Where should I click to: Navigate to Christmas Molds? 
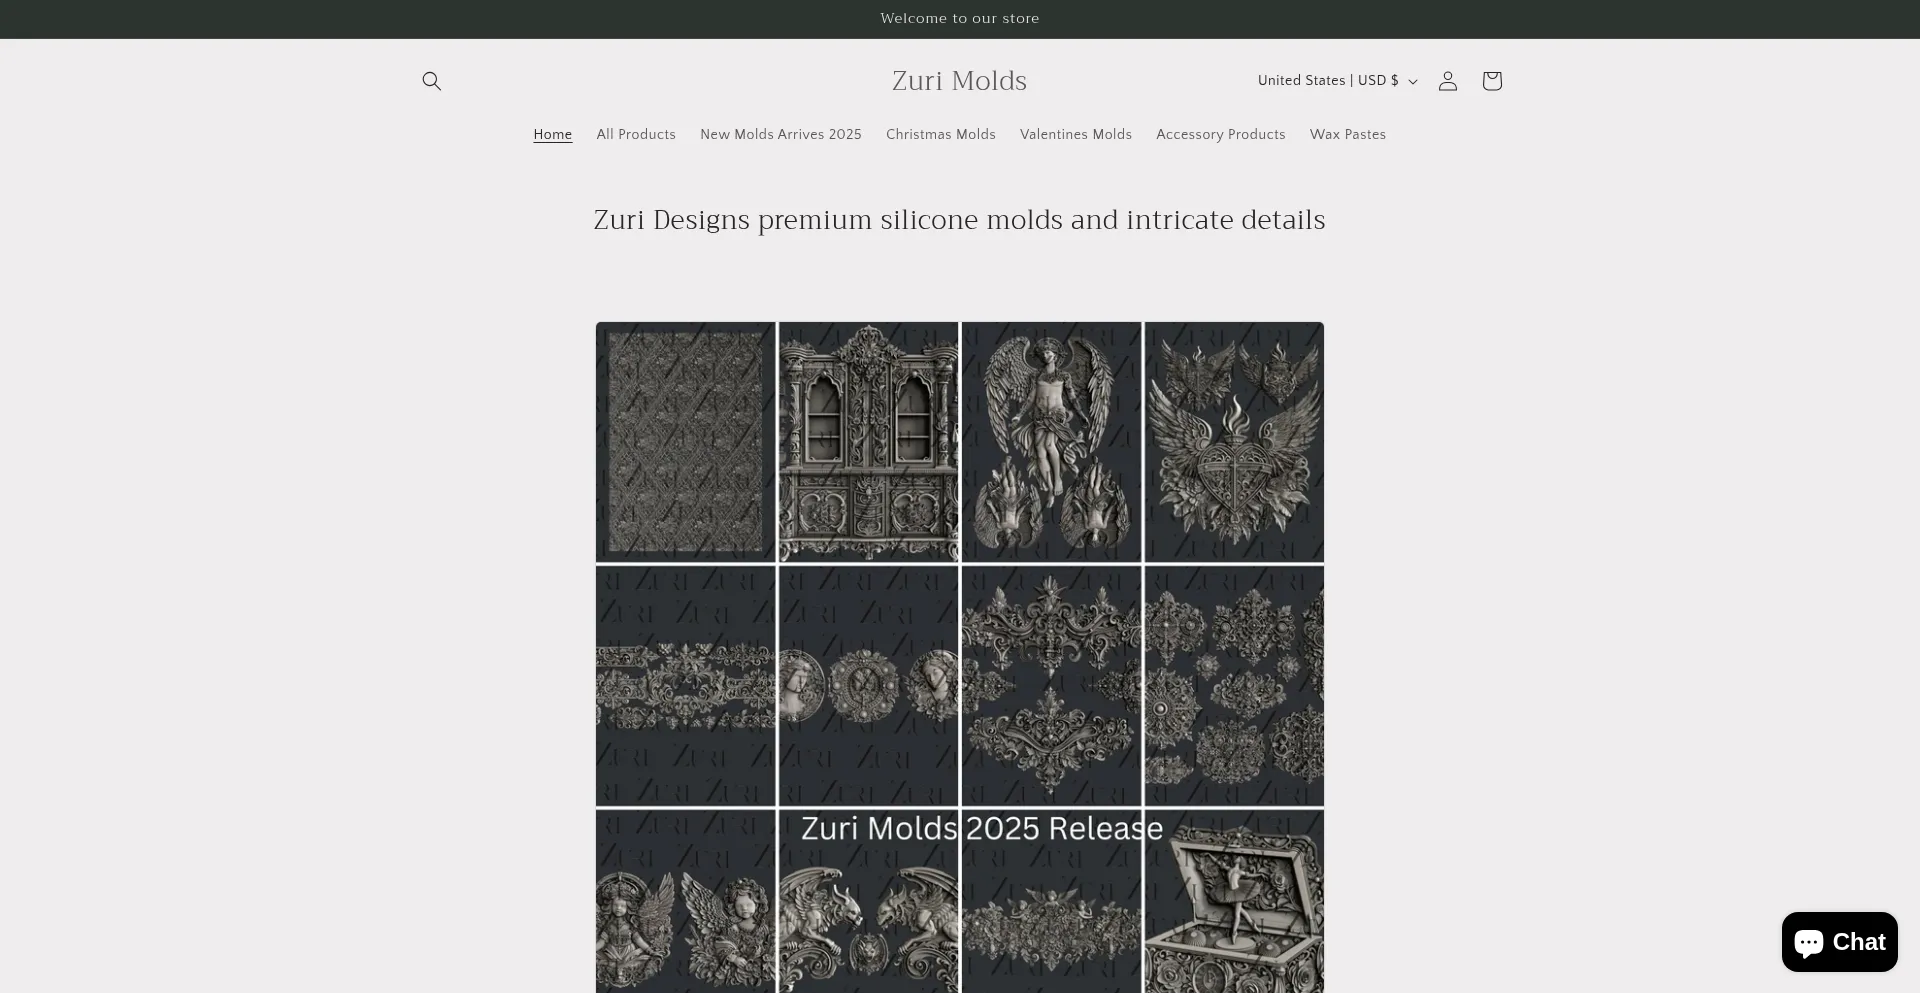click(x=940, y=135)
